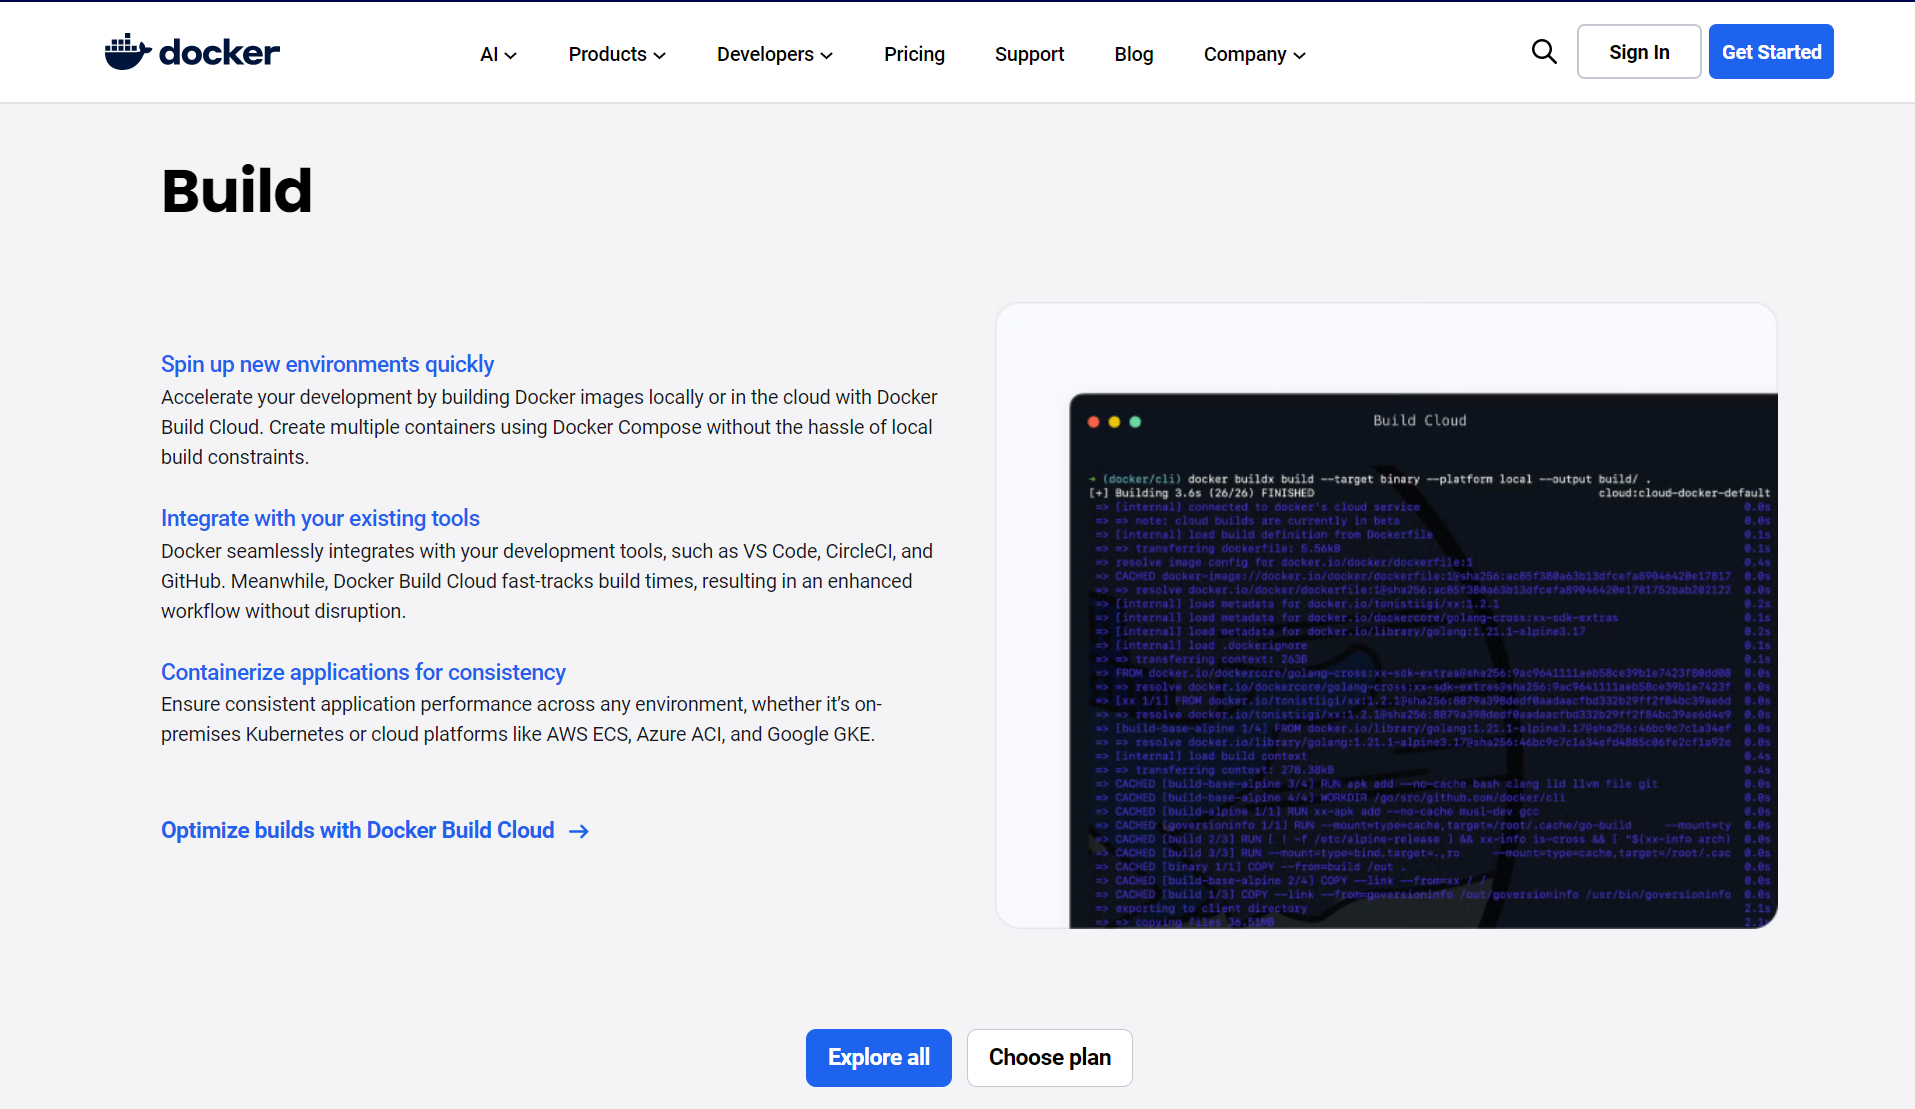Viewport: 1915px width, 1109px height.
Task: Select Spin up new environments quickly heading
Action: click(x=327, y=364)
